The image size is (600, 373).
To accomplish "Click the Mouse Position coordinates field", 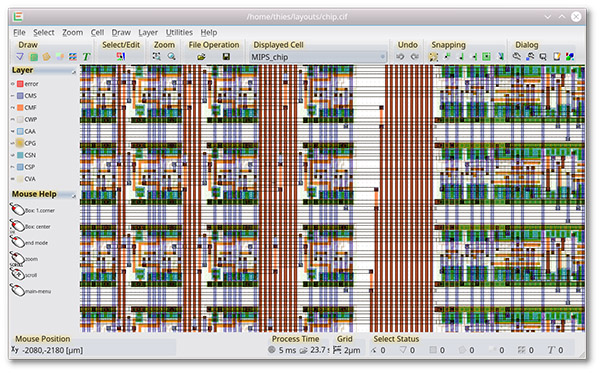I will (x=93, y=350).
